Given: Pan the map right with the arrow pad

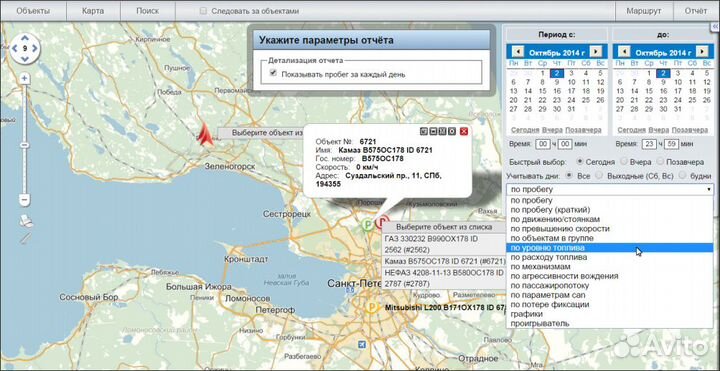Looking at the screenshot, I should pos(35,48).
